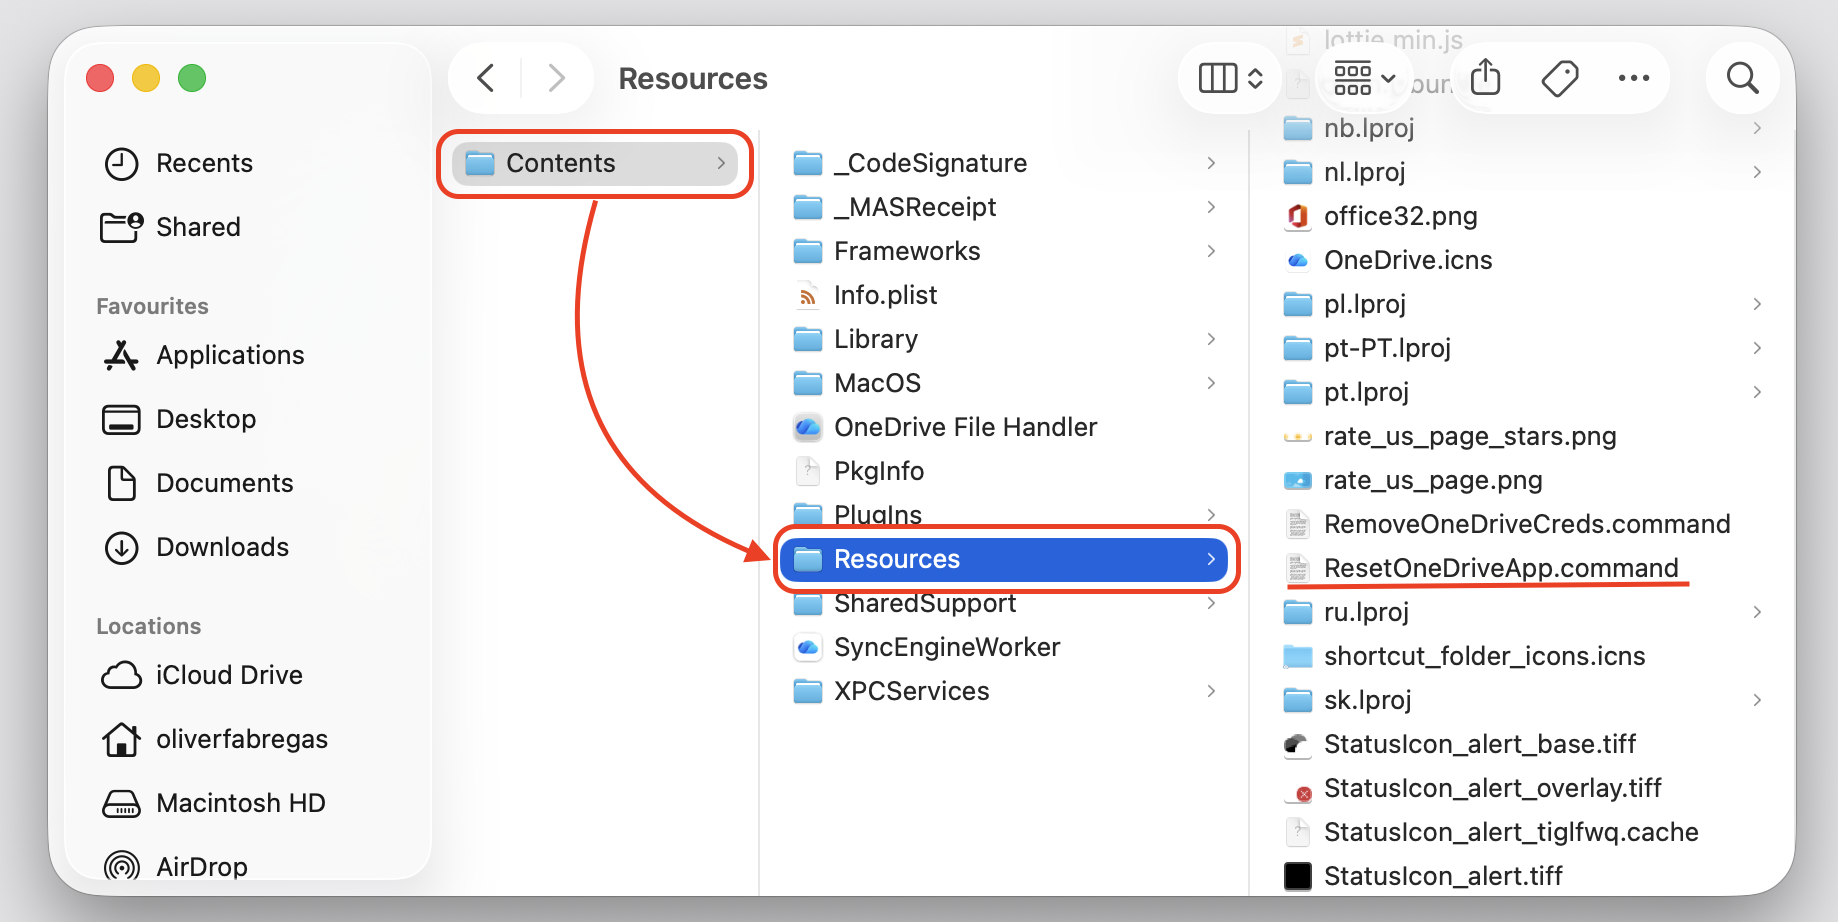Viewport: 1838px width, 922px height.
Task: Select RemoveOneDriveCreds.command
Action: (x=1523, y=524)
